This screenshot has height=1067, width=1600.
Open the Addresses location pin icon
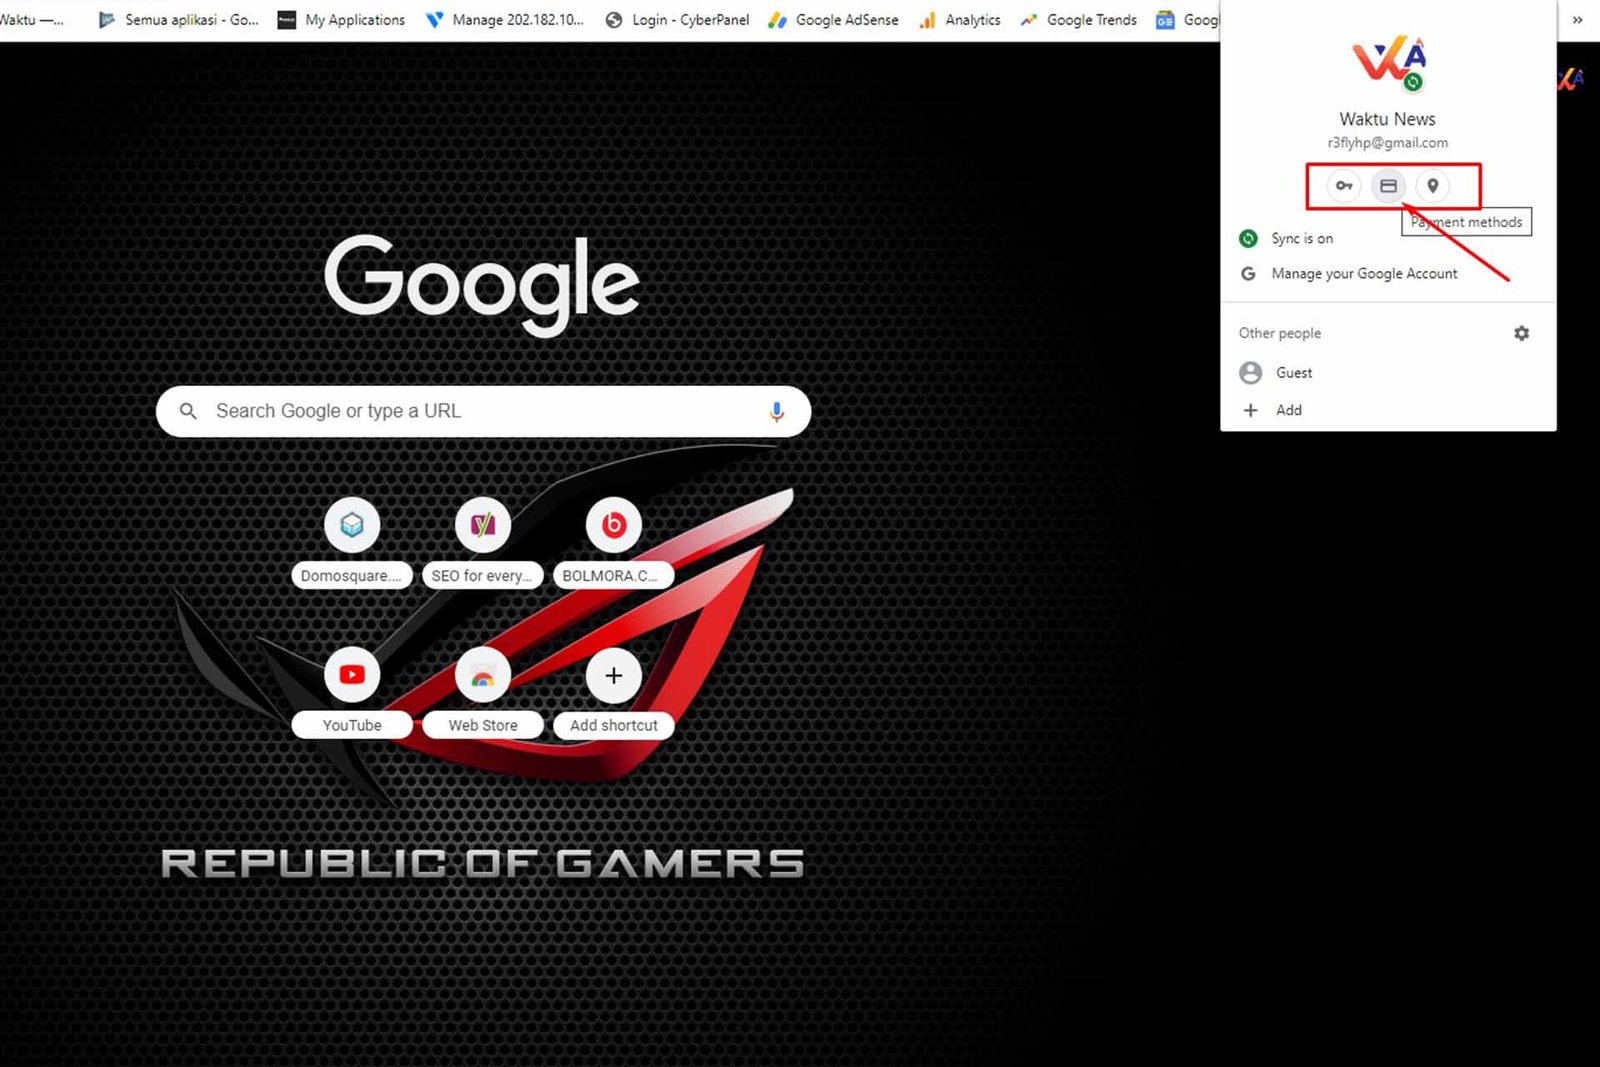tap(1433, 186)
